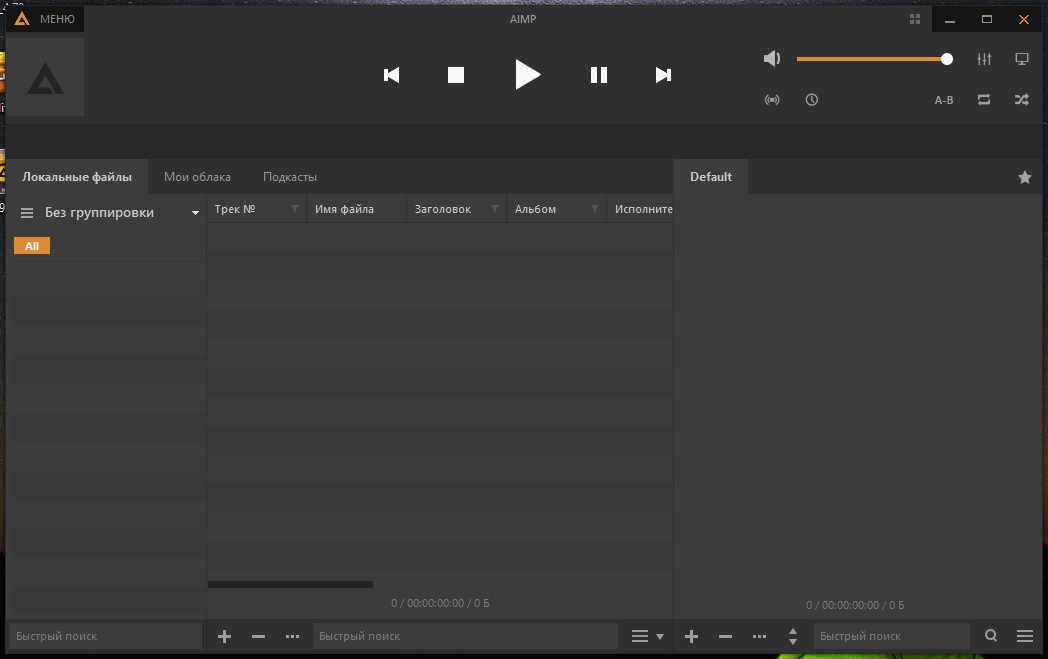Image resolution: width=1048 pixels, height=659 pixels.
Task: Open the favorites star icon
Action: (x=1025, y=177)
